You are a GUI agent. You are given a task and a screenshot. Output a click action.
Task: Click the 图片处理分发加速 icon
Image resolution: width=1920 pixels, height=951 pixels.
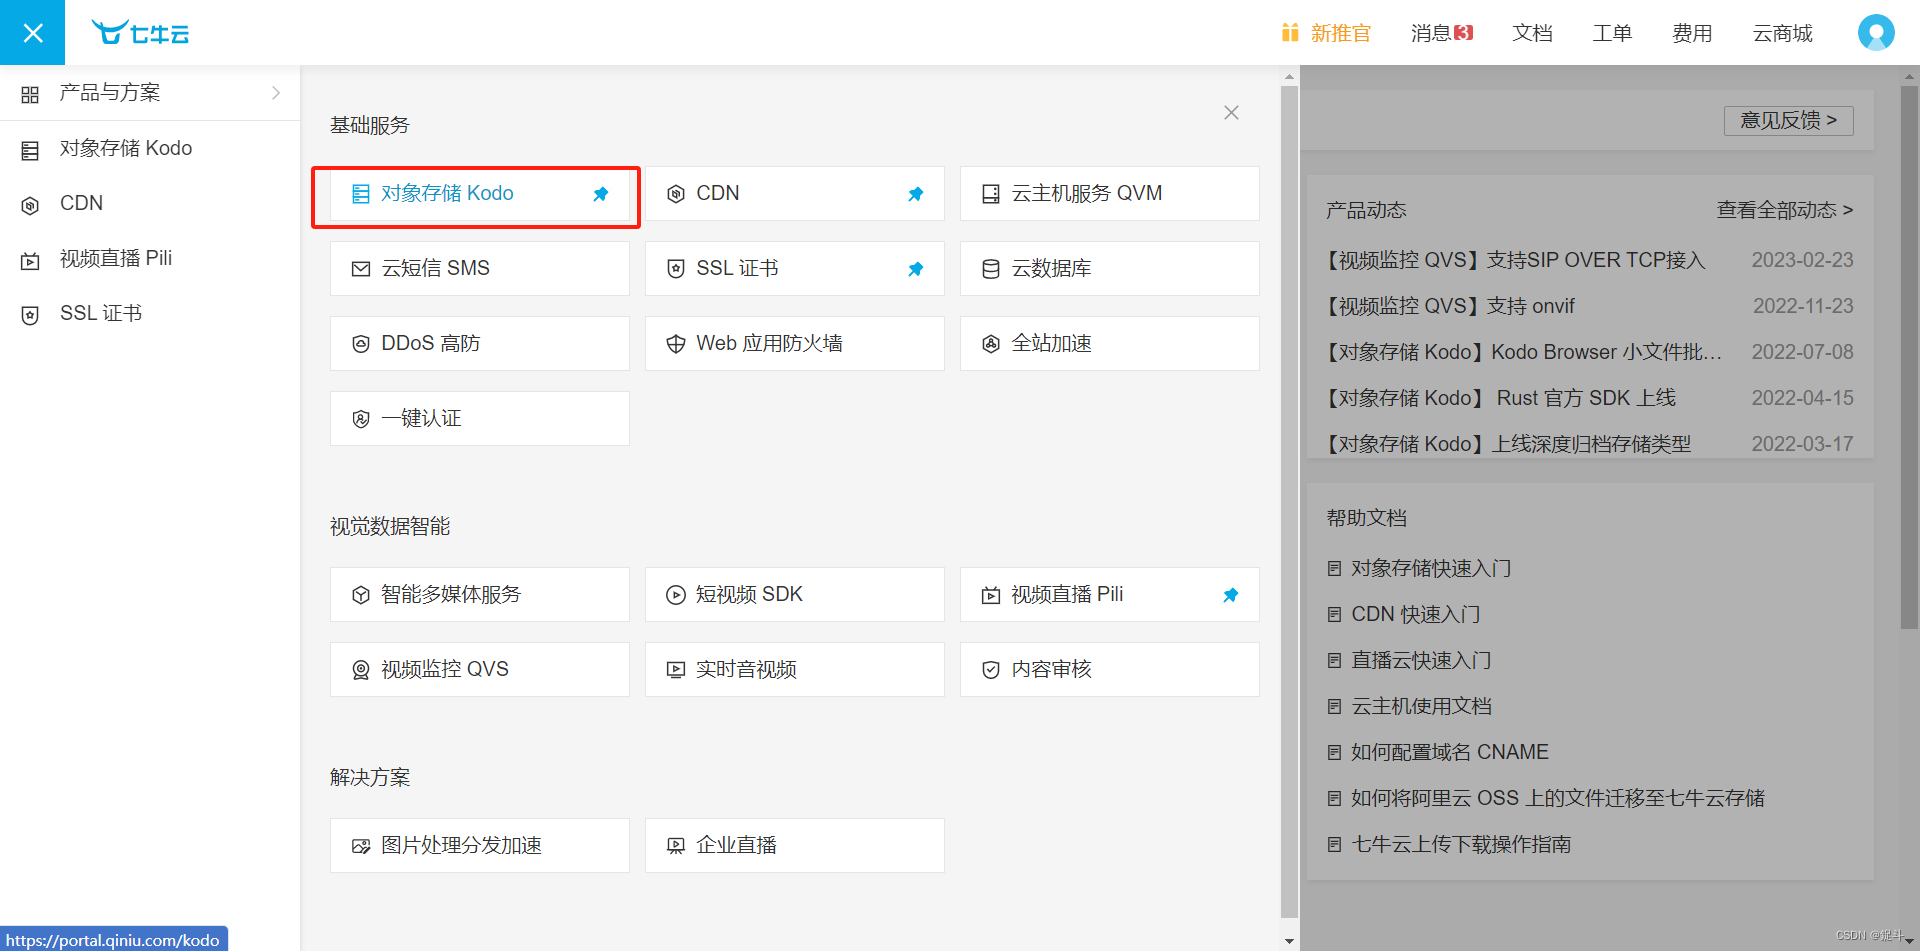[361, 846]
